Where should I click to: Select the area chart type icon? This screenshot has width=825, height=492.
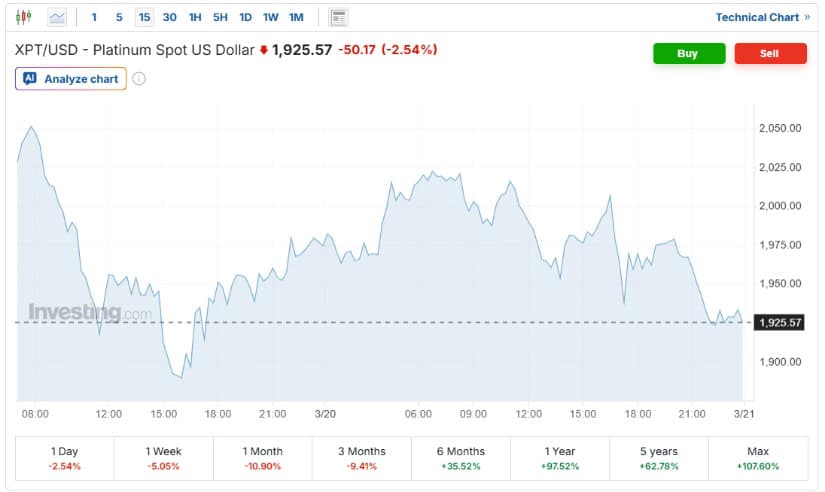pos(58,17)
